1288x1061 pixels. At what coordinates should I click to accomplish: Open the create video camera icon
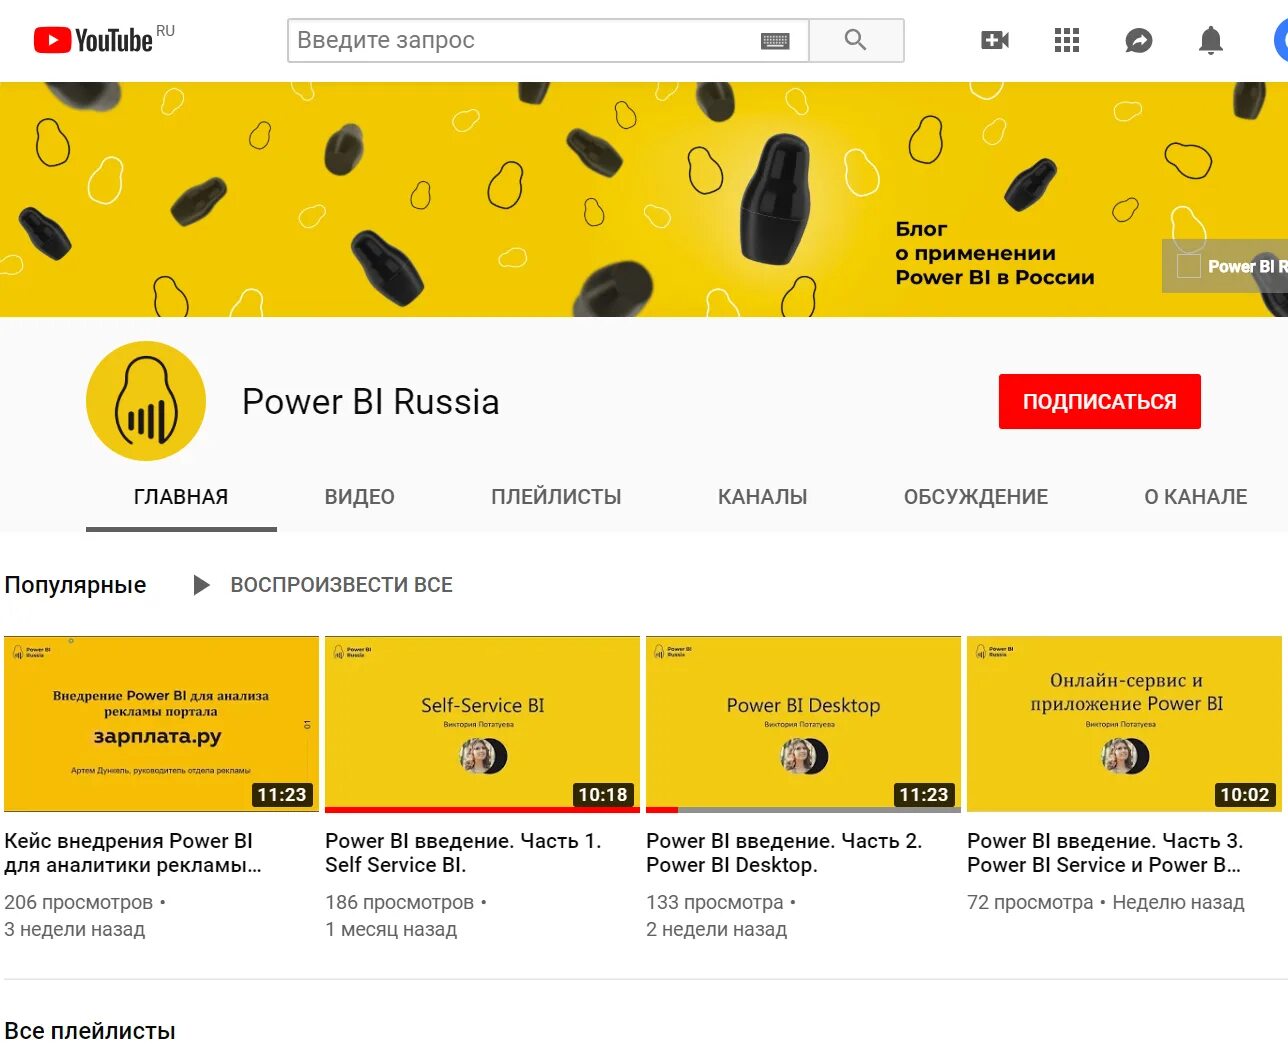(x=995, y=40)
